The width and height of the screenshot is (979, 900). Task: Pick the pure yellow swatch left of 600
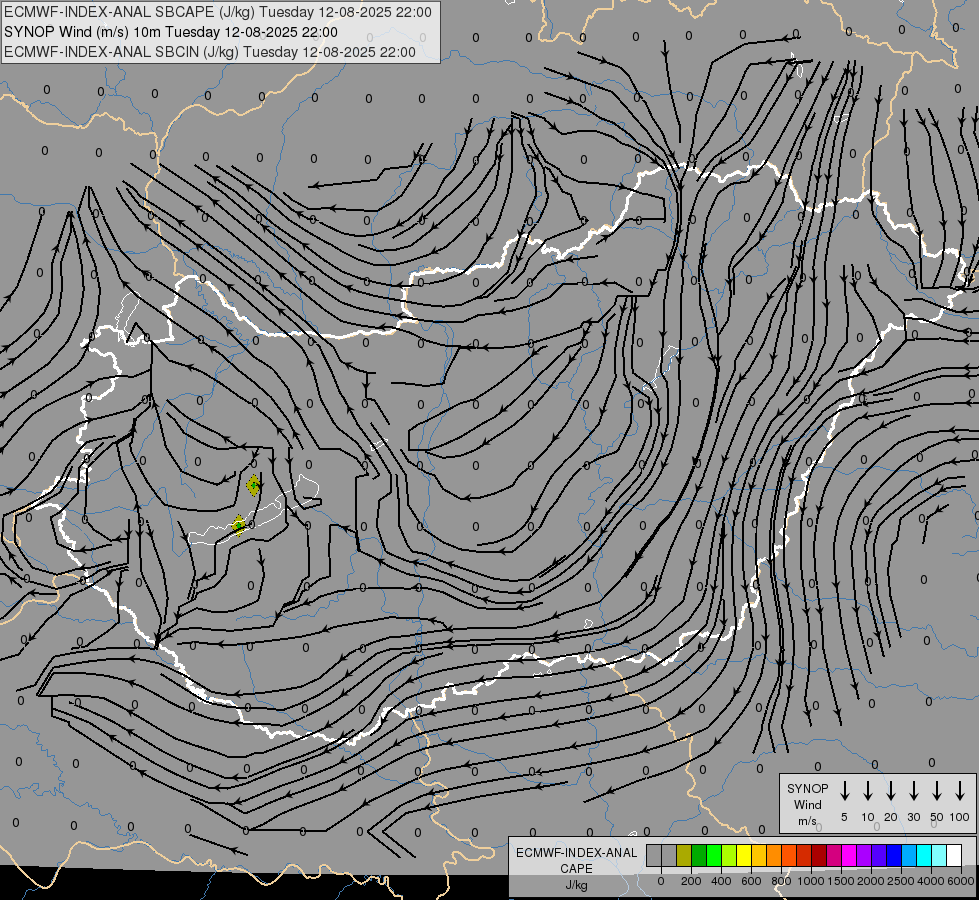[744, 855]
